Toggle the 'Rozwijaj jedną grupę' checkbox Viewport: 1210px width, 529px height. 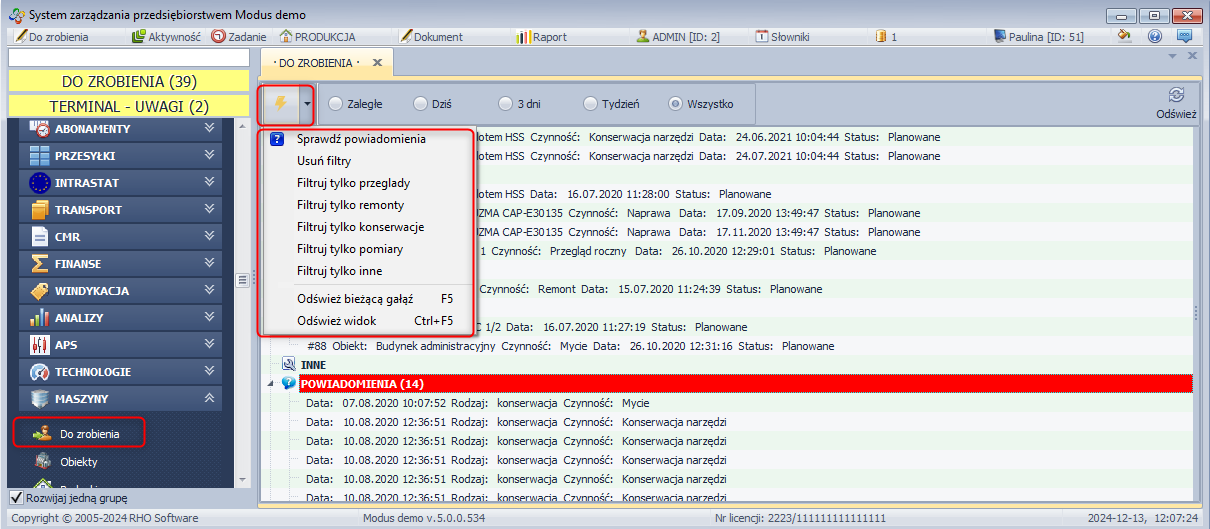click(x=16, y=497)
